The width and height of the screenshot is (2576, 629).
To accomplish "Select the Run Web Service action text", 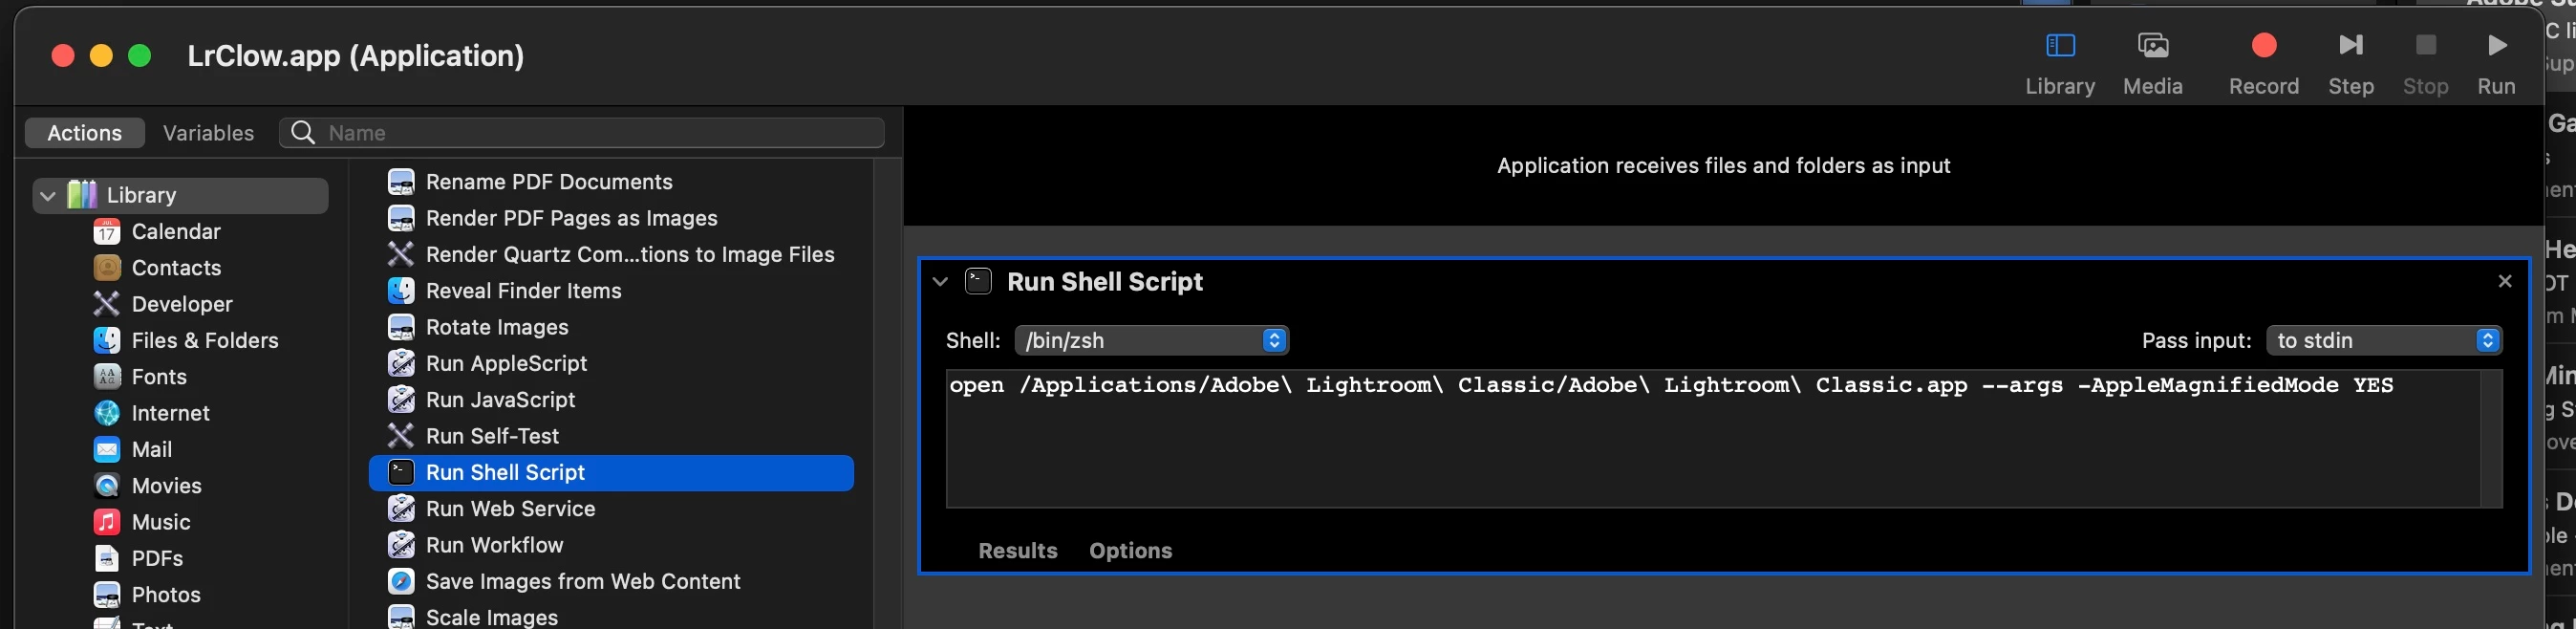I will [510, 509].
